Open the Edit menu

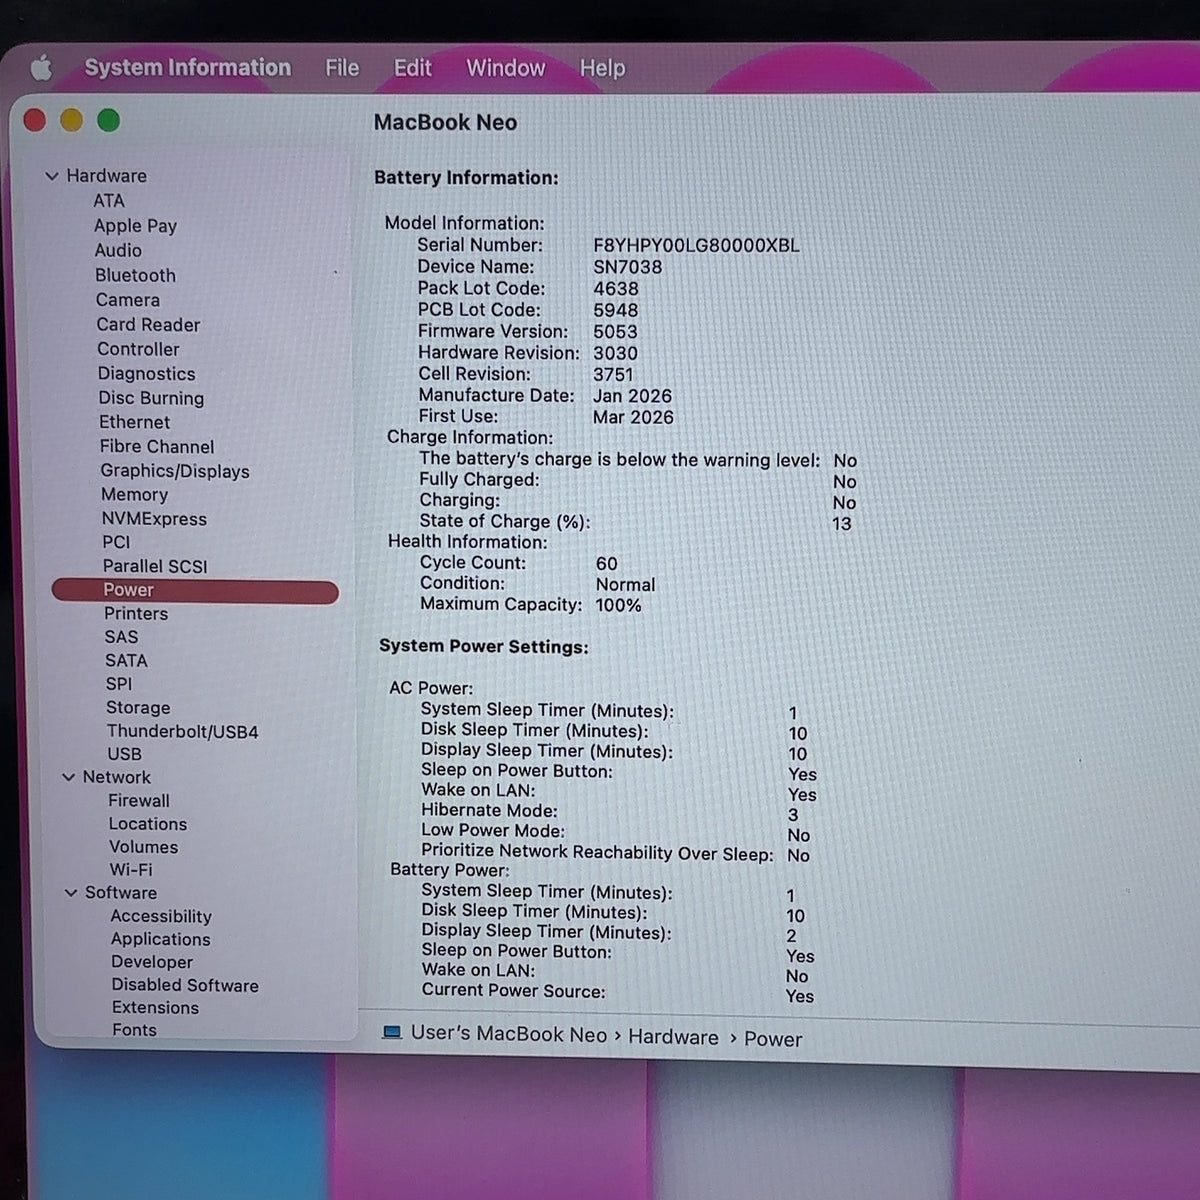coord(413,68)
